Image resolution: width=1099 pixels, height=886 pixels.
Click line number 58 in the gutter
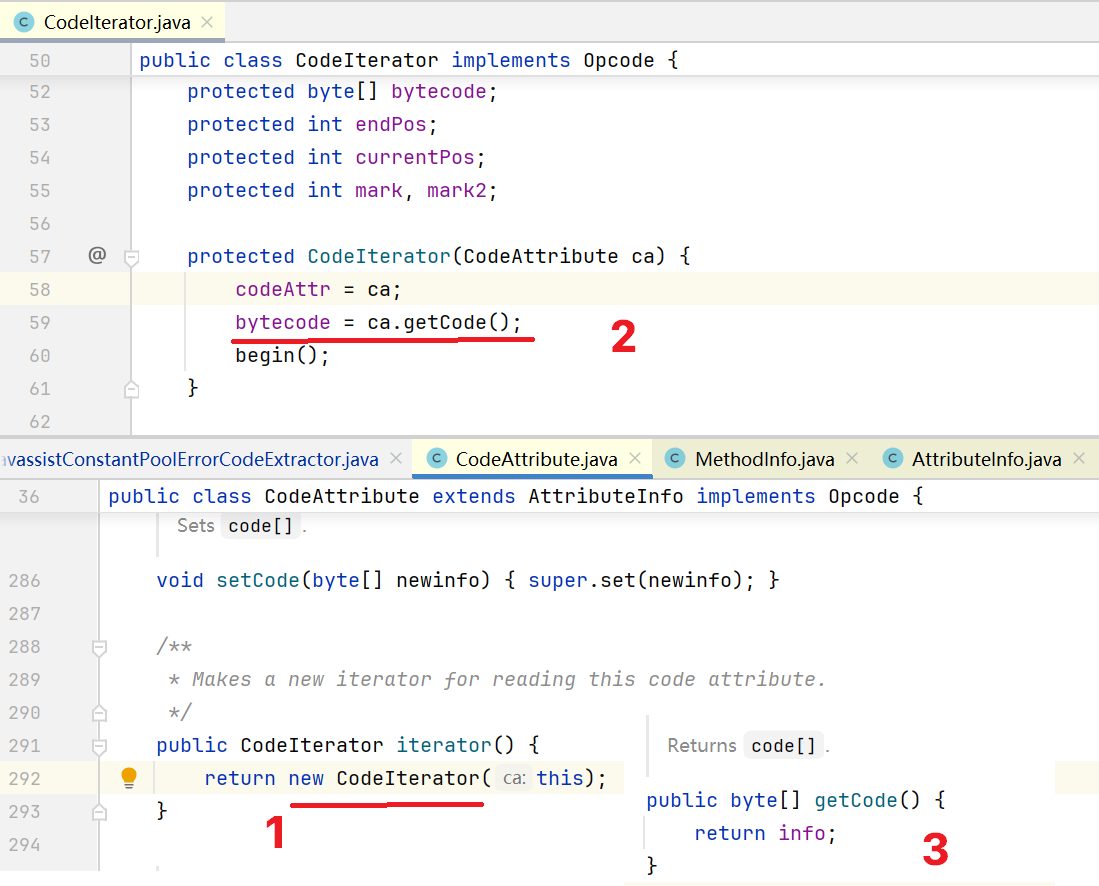point(40,289)
